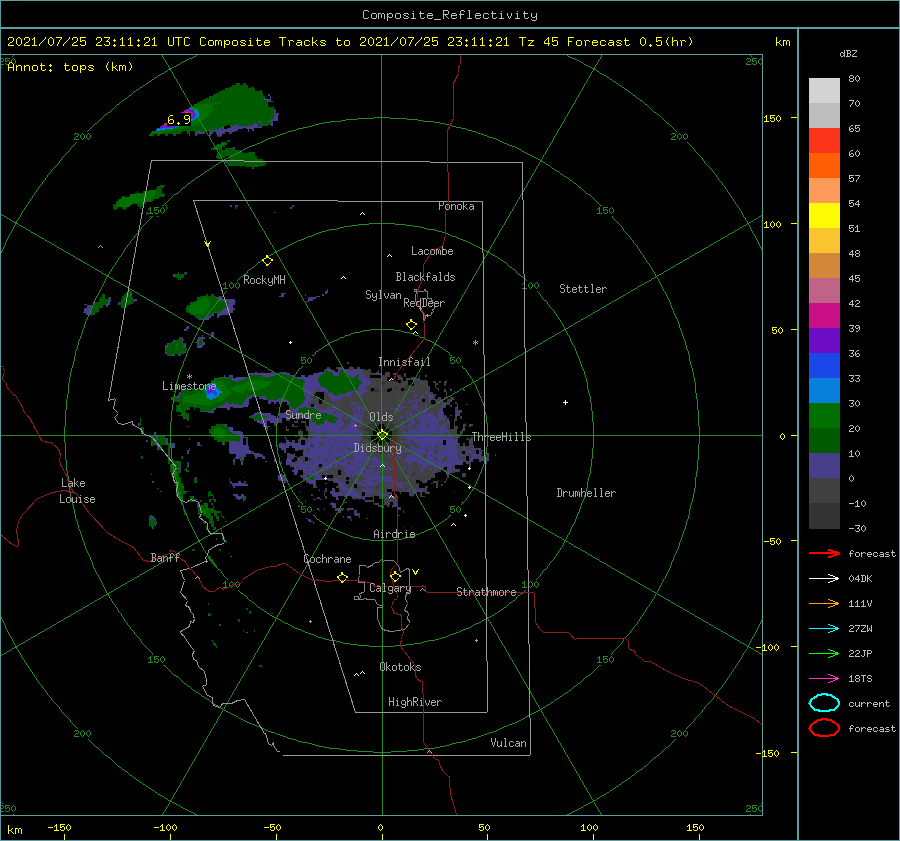Click the Composite_Reflectivity title
This screenshot has width=900, height=841.
(x=450, y=15)
